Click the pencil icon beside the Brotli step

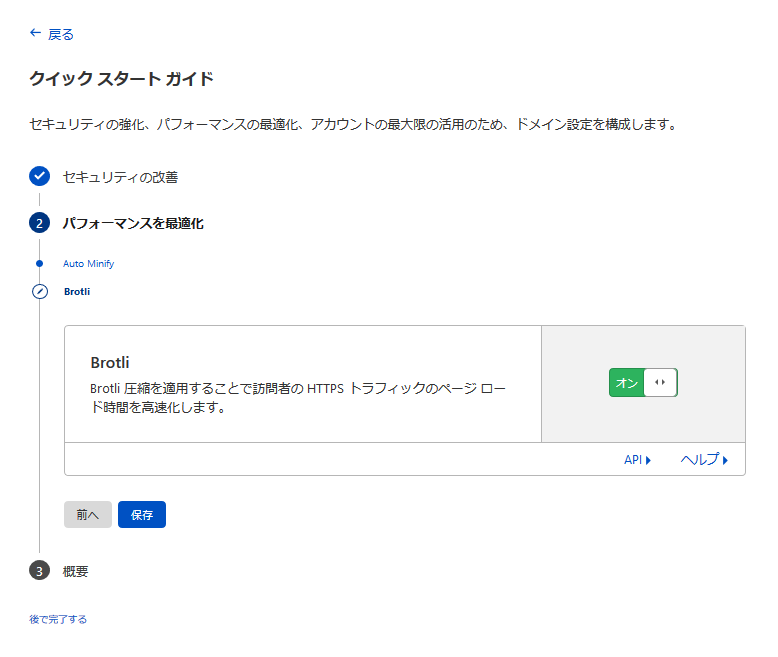tap(39, 292)
